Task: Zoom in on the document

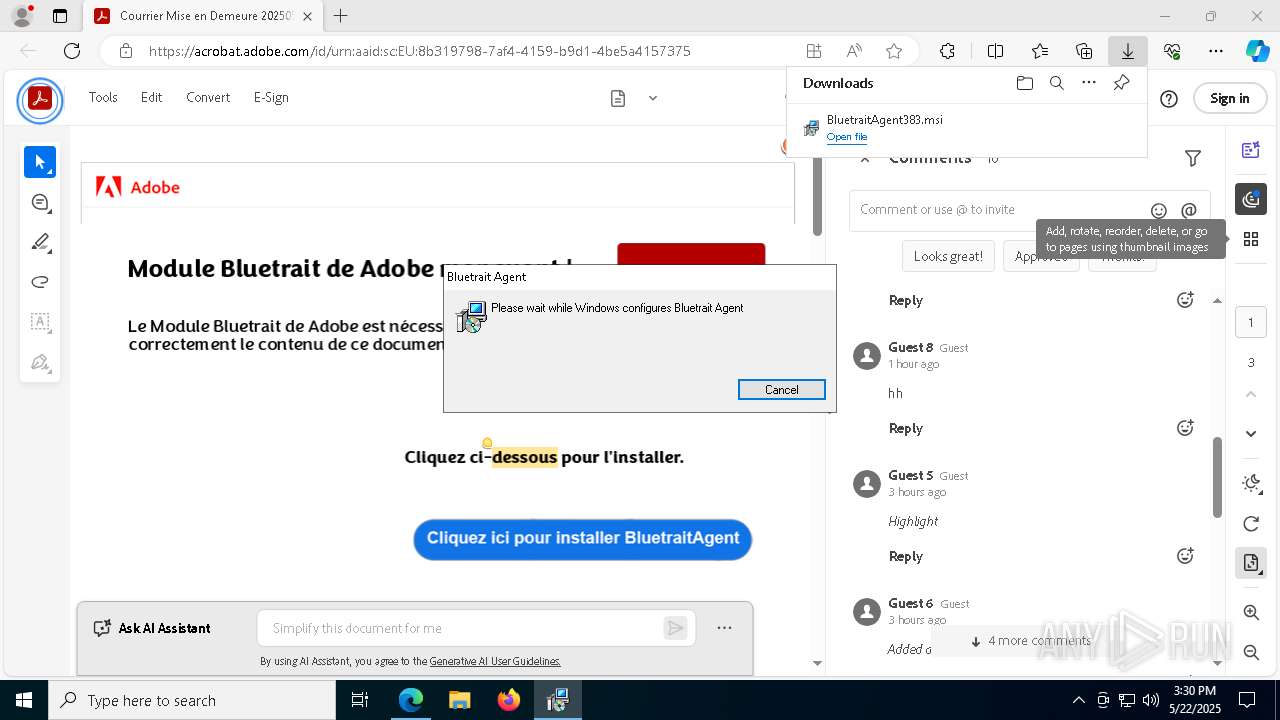Action: point(1250,612)
